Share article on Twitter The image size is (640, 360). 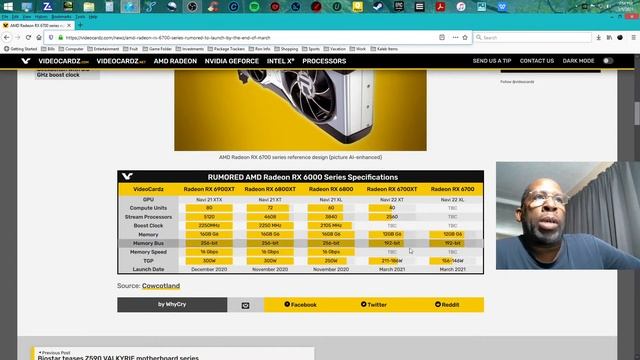click(373, 305)
